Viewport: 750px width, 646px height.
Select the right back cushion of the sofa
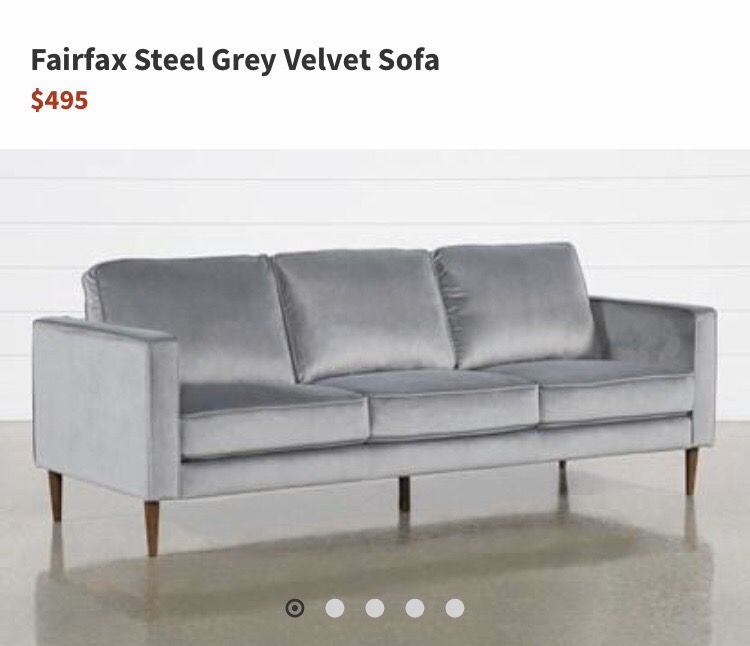519,306
